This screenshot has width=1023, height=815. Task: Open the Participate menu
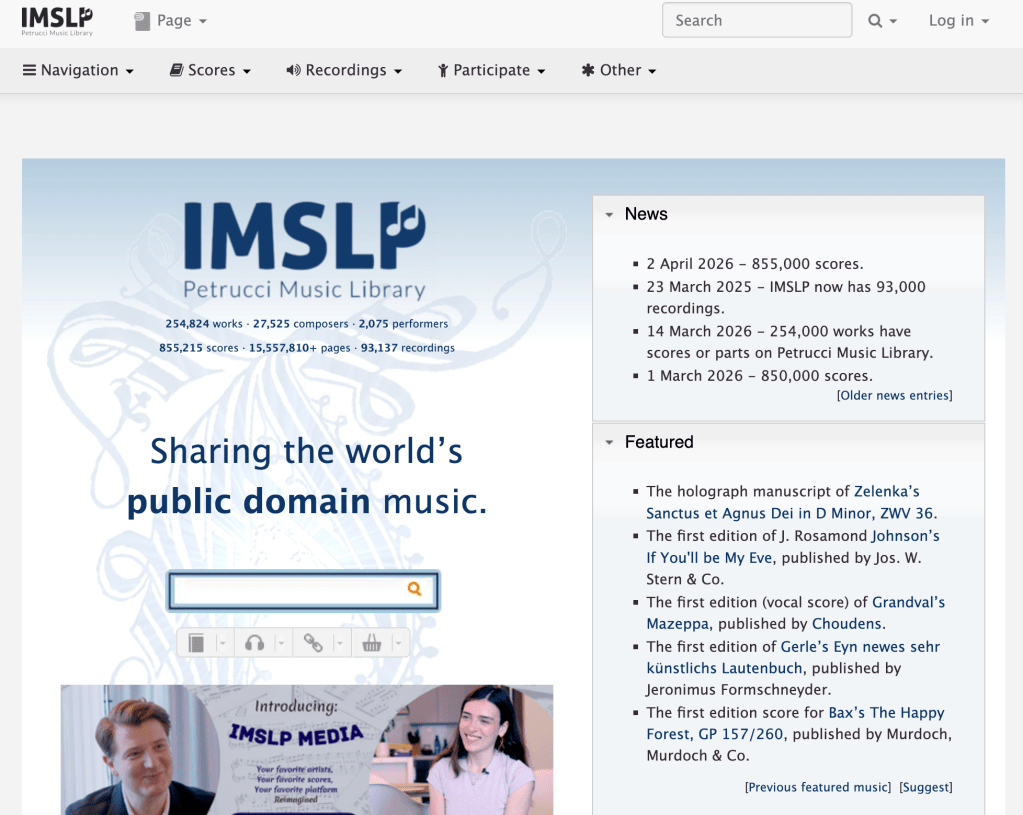click(491, 70)
